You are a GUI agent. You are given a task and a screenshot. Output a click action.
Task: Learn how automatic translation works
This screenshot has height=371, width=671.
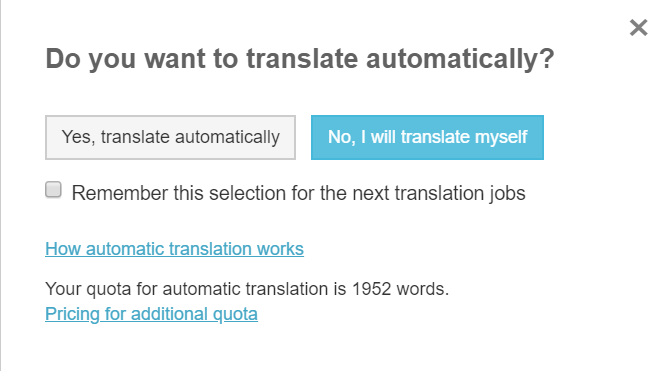(175, 249)
